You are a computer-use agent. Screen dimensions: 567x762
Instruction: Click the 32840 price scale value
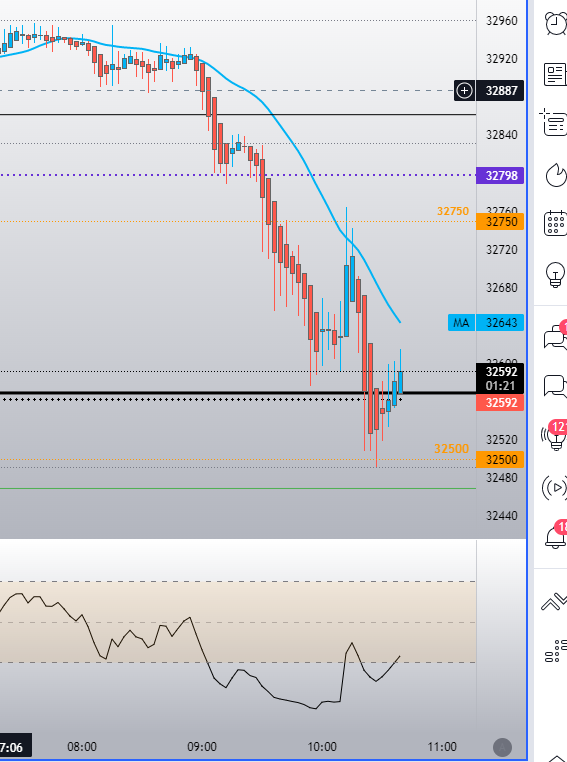(x=501, y=135)
